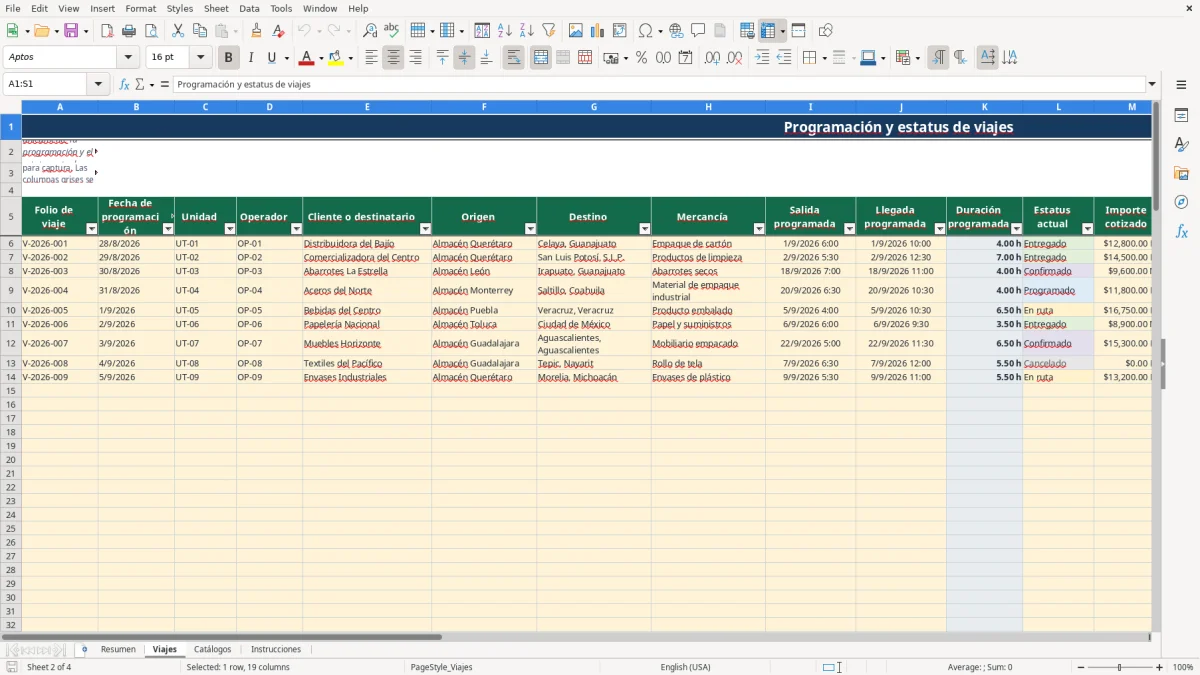The height and width of the screenshot is (675, 1200).
Task: Click the Insert Chart icon
Action: click(598, 31)
